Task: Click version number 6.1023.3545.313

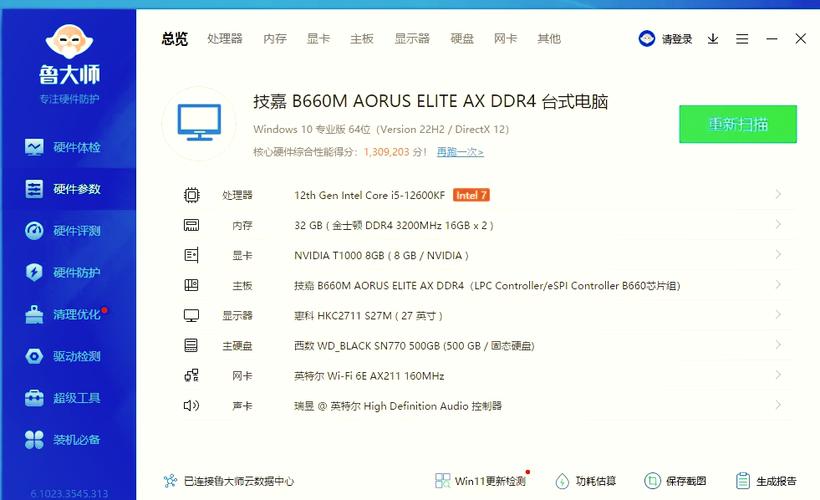Action: point(69,493)
